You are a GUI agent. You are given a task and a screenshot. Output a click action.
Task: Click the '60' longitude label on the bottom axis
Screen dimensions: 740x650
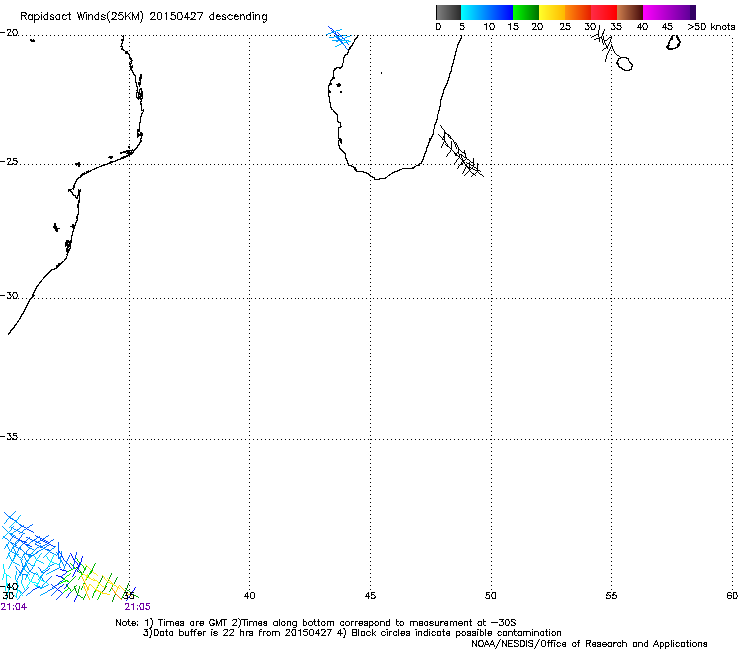732,596
